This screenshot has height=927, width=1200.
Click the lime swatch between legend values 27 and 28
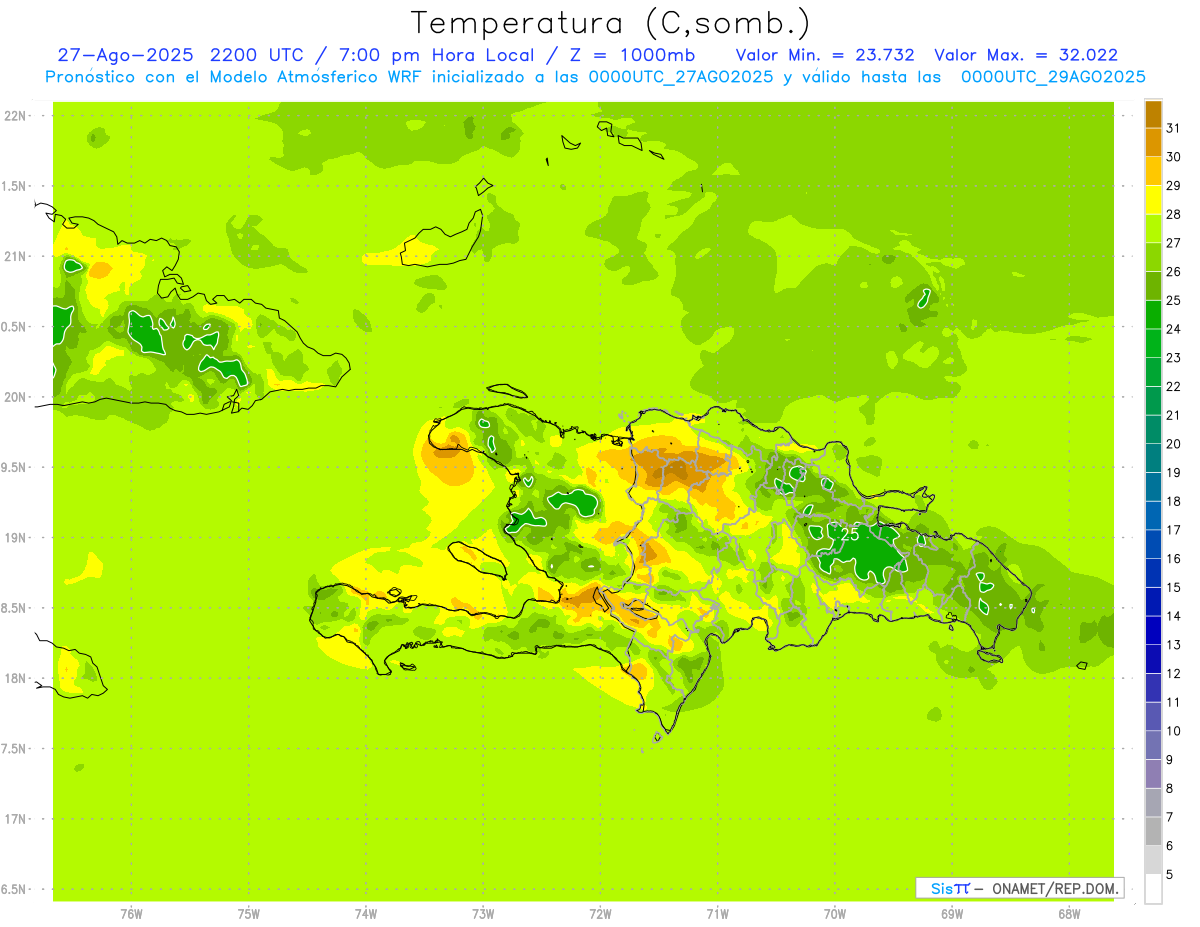click(1153, 228)
